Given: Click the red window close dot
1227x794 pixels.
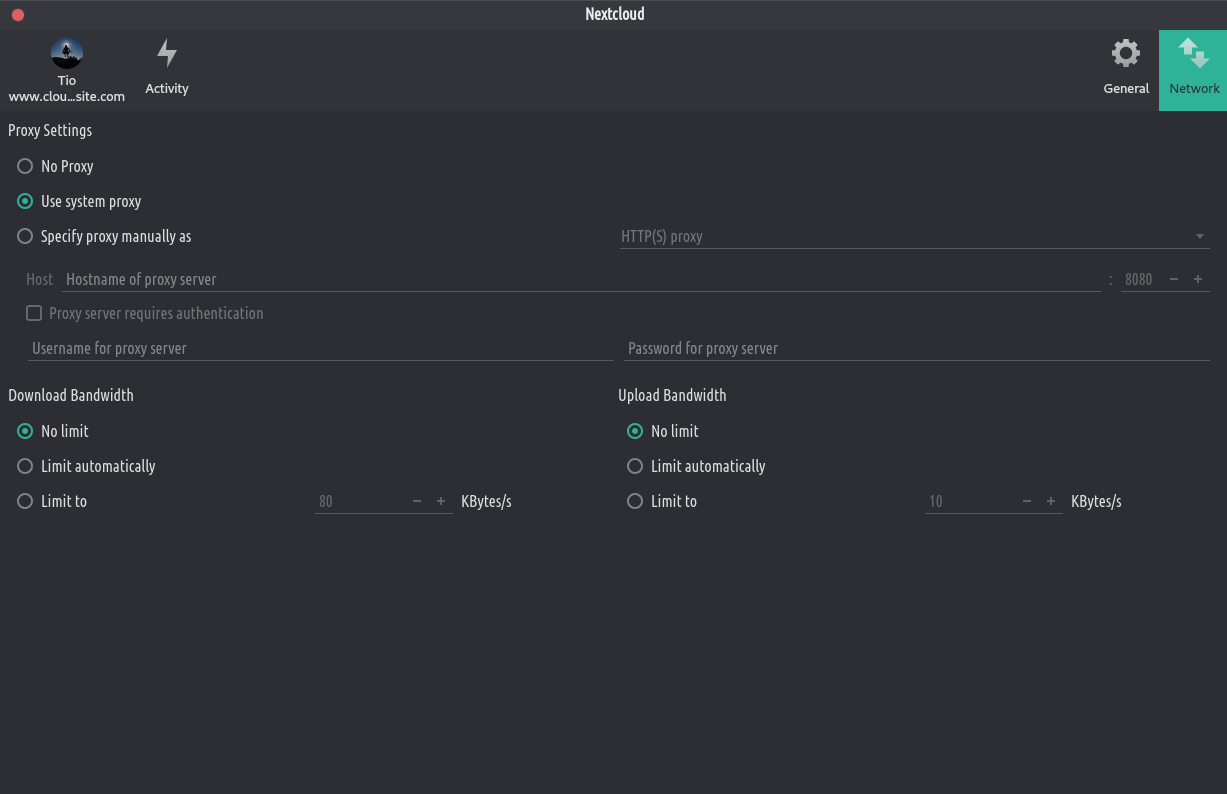Looking at the screenshot, I should coord(18,15).
